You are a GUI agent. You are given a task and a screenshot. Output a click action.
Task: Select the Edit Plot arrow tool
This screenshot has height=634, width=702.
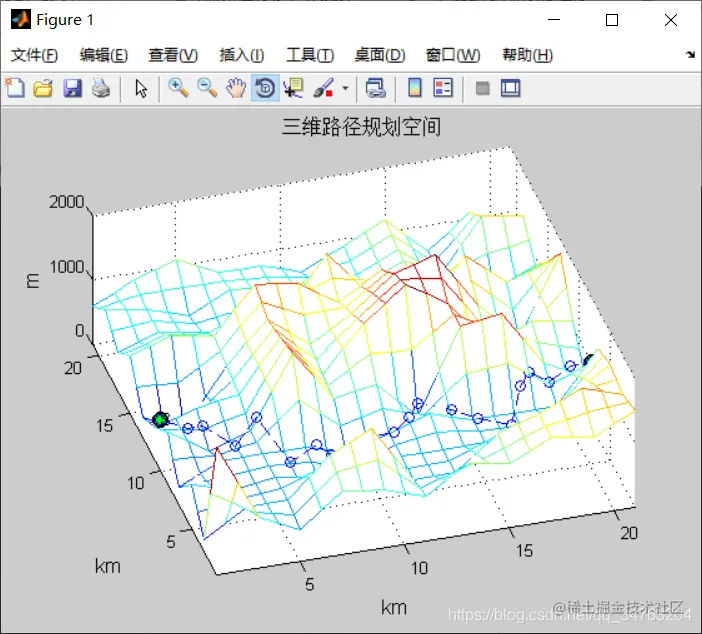141,88
